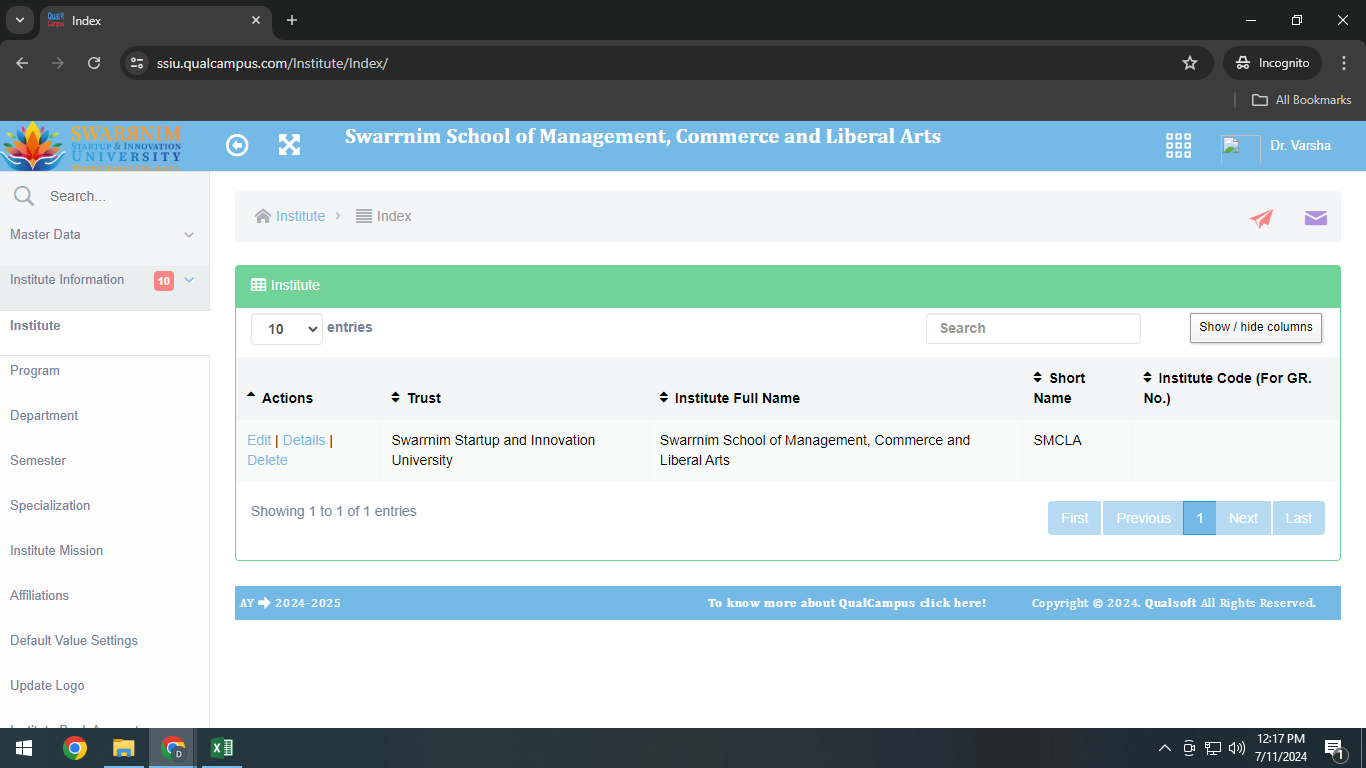Viewport: 1366px width, 768px height.
Task: Open Default Value Settings in sidebar
Action: click(x=74, y=640)
